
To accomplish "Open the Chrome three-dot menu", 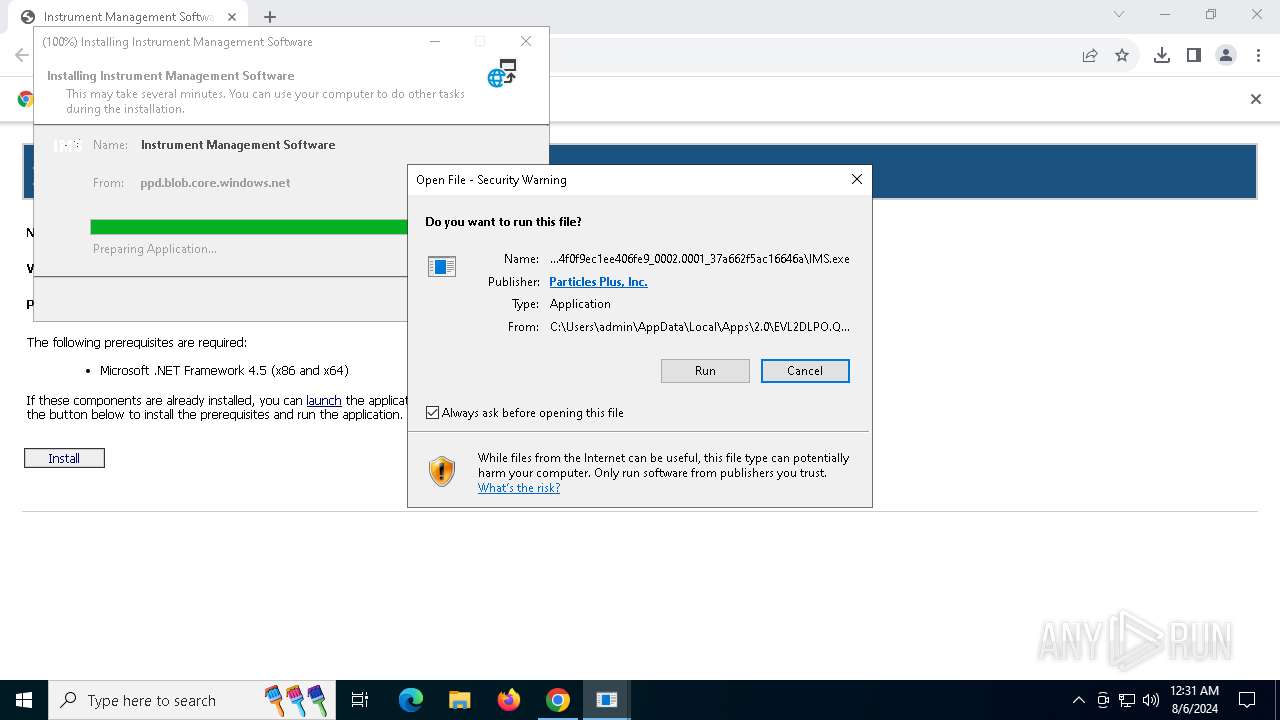I will pyautogui.click(x=1258, y=55).
